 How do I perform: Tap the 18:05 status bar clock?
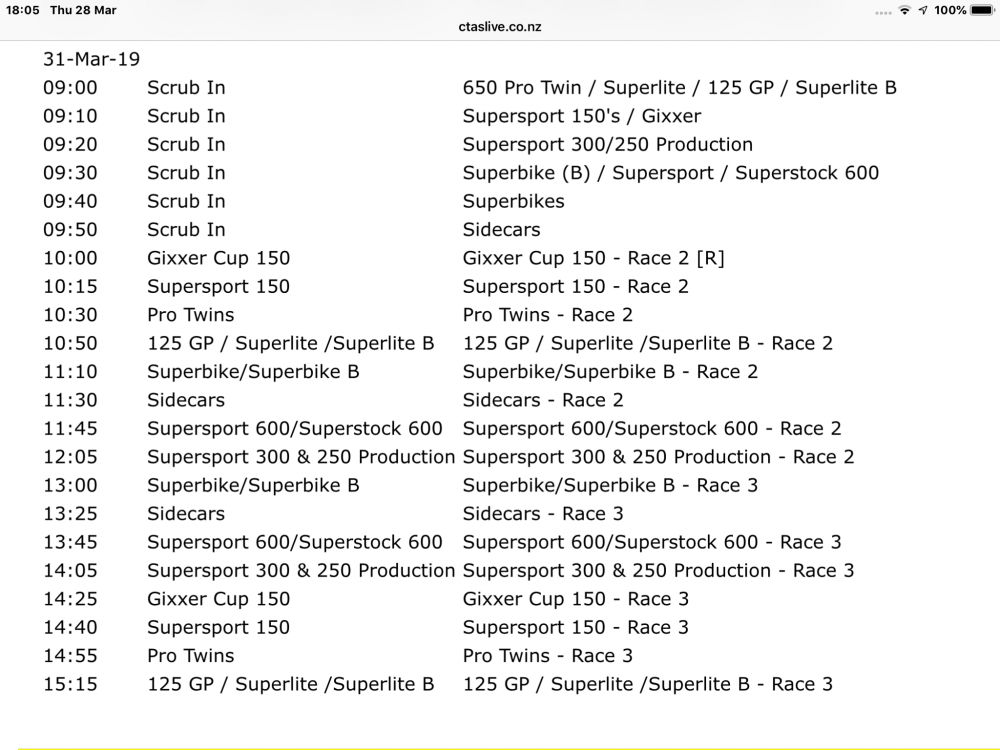pyautogui.click(x=22, y=10)
